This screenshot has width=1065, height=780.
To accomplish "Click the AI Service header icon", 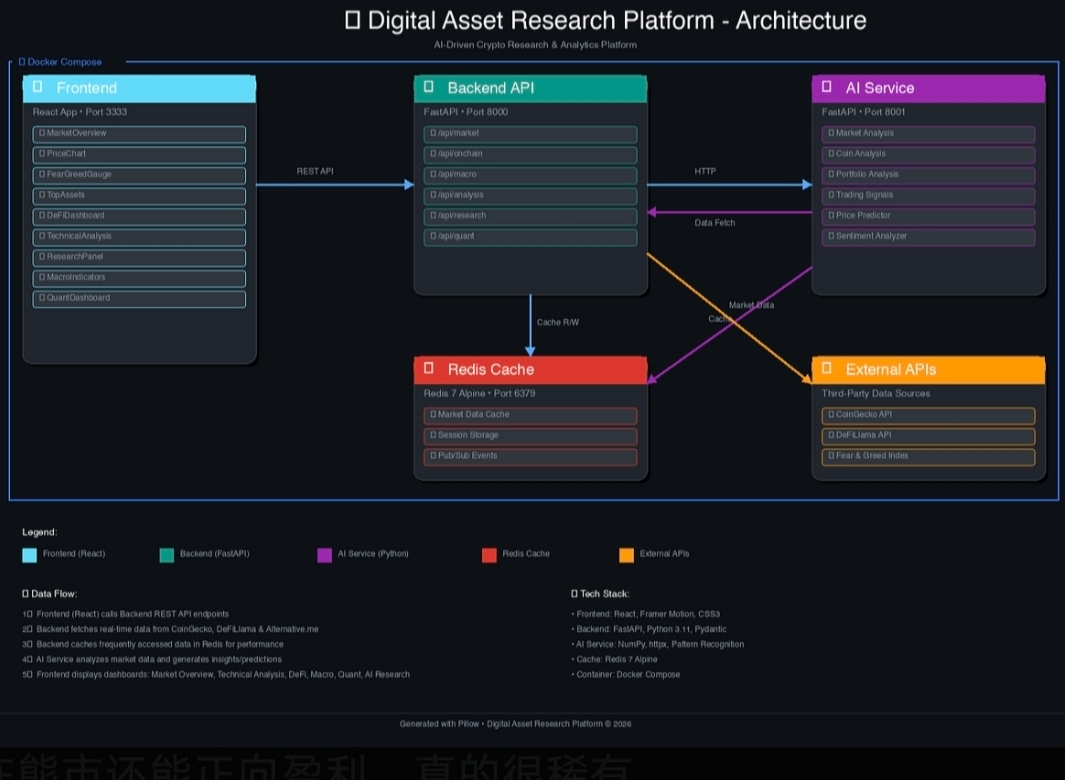I will click(x=827, y=88).
